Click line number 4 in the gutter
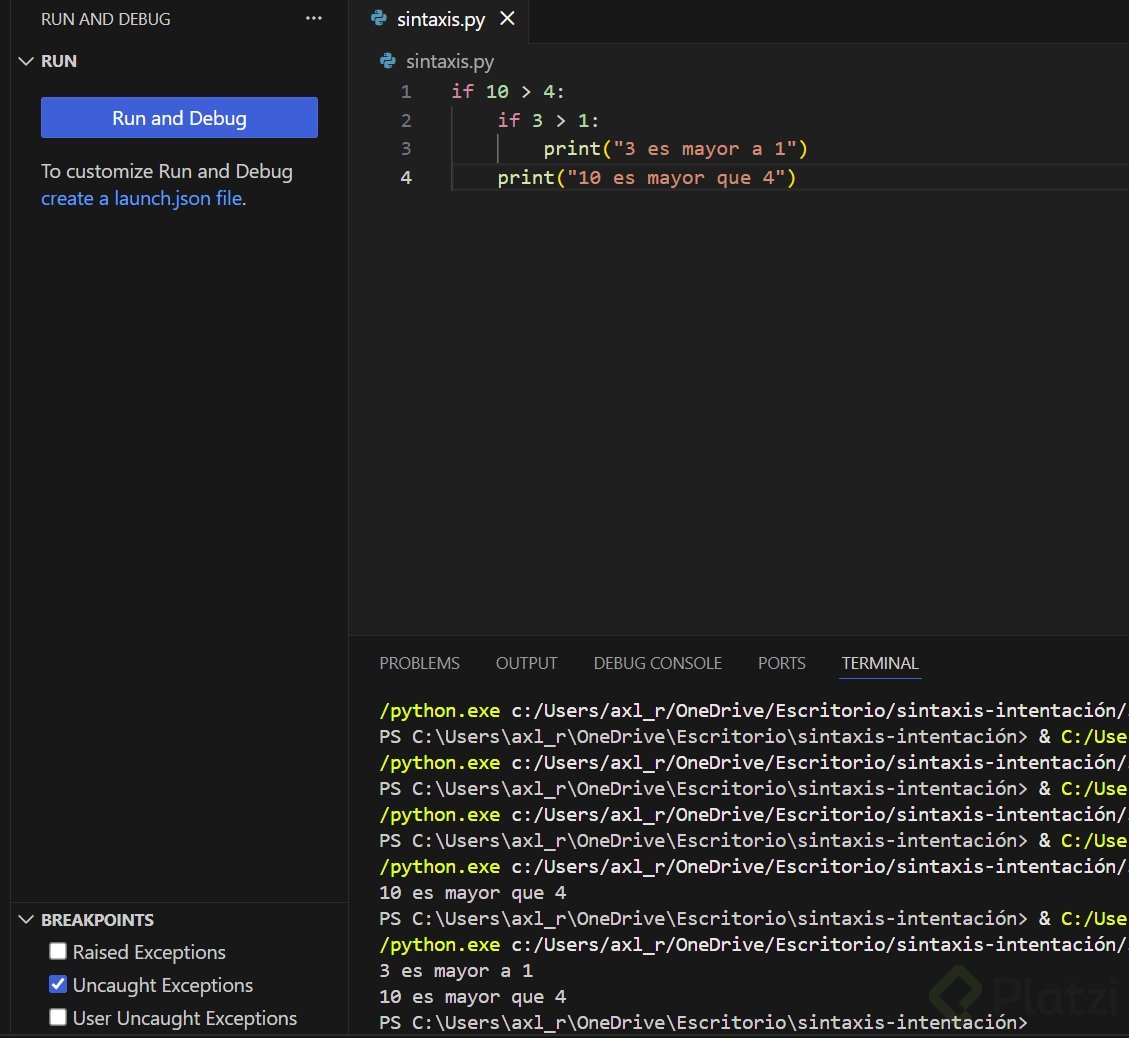This screenshot has height=1038, width=1129. point(406,178)
